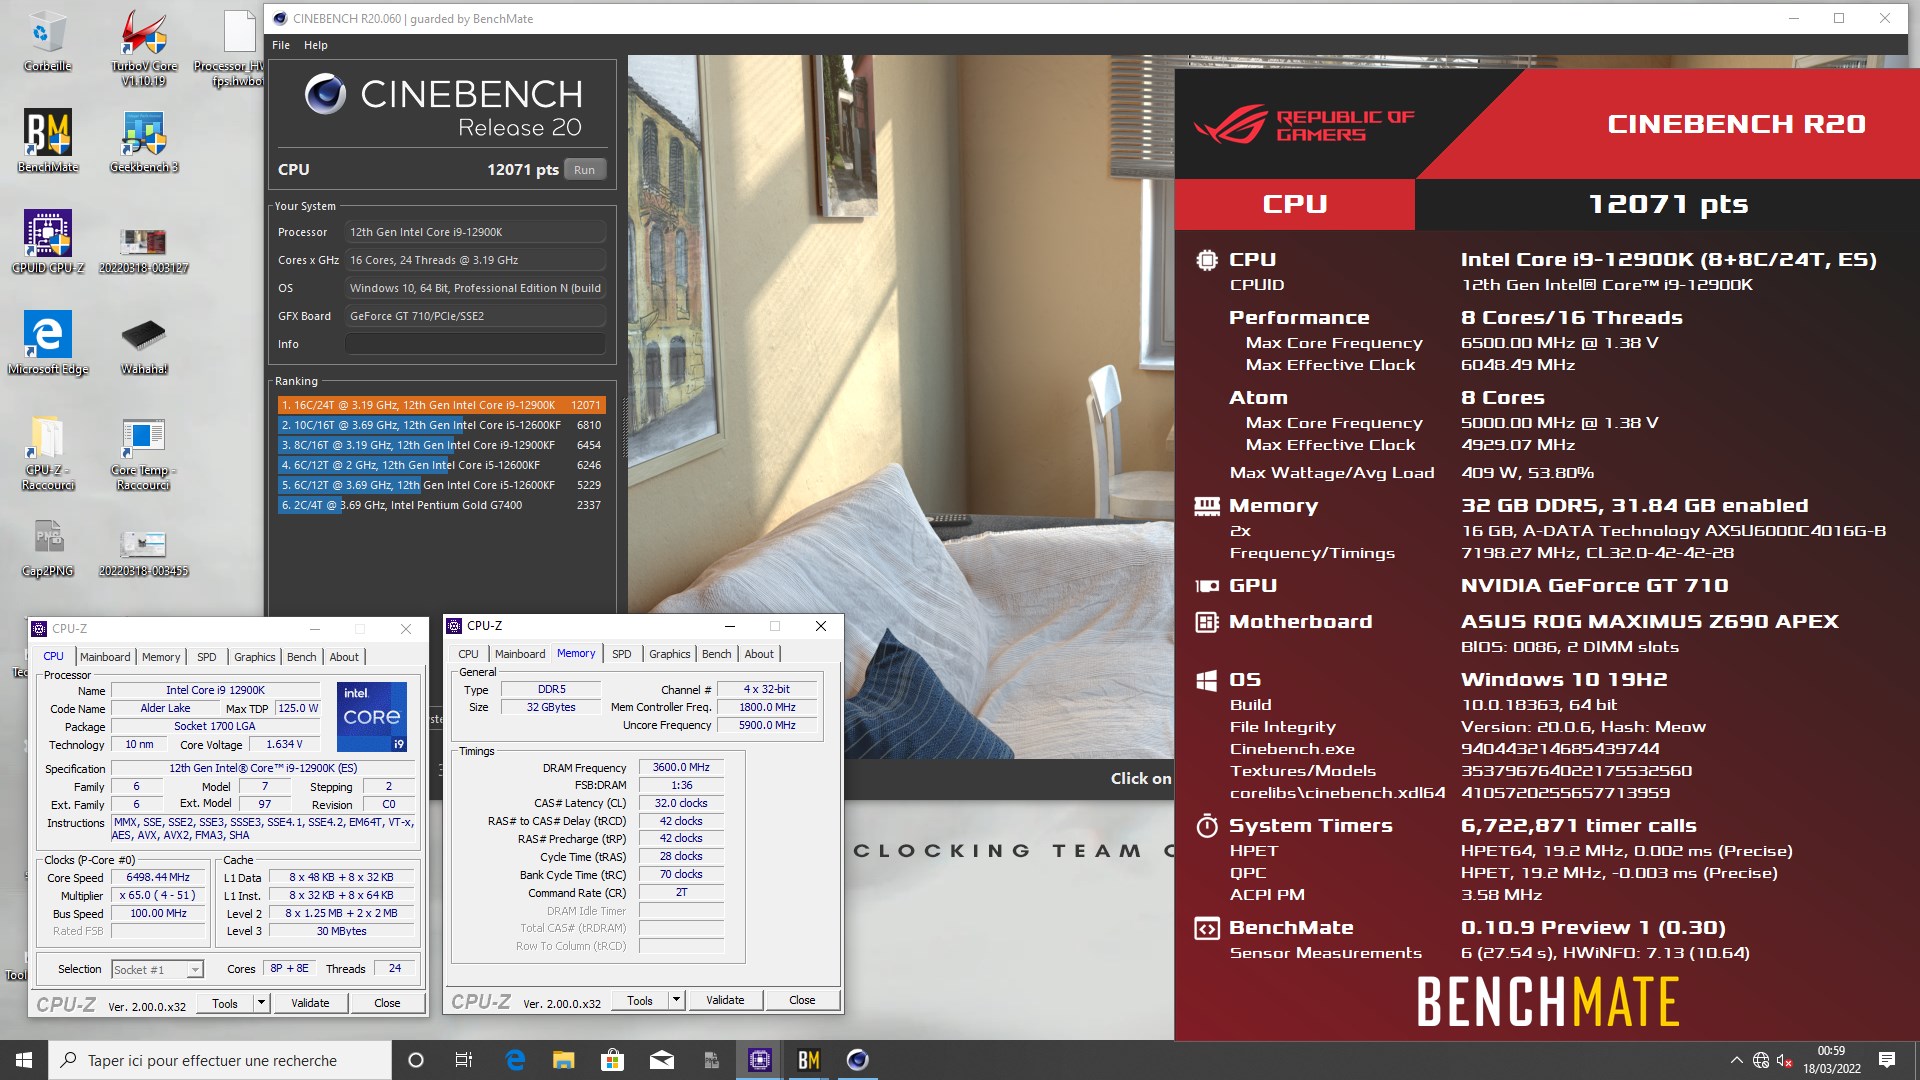Image resolution: width=1920 pixels, height=1080 pixels.
Task: Open the Cinebench File menu
Action: point(281,45)
